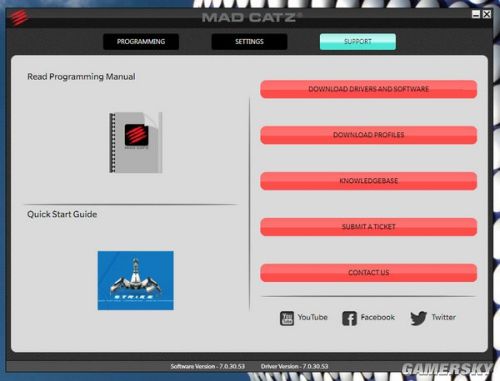Switch to the Programming tab
Image resolution: width=500 pixels, height=381 pixels.
(141, 42)
